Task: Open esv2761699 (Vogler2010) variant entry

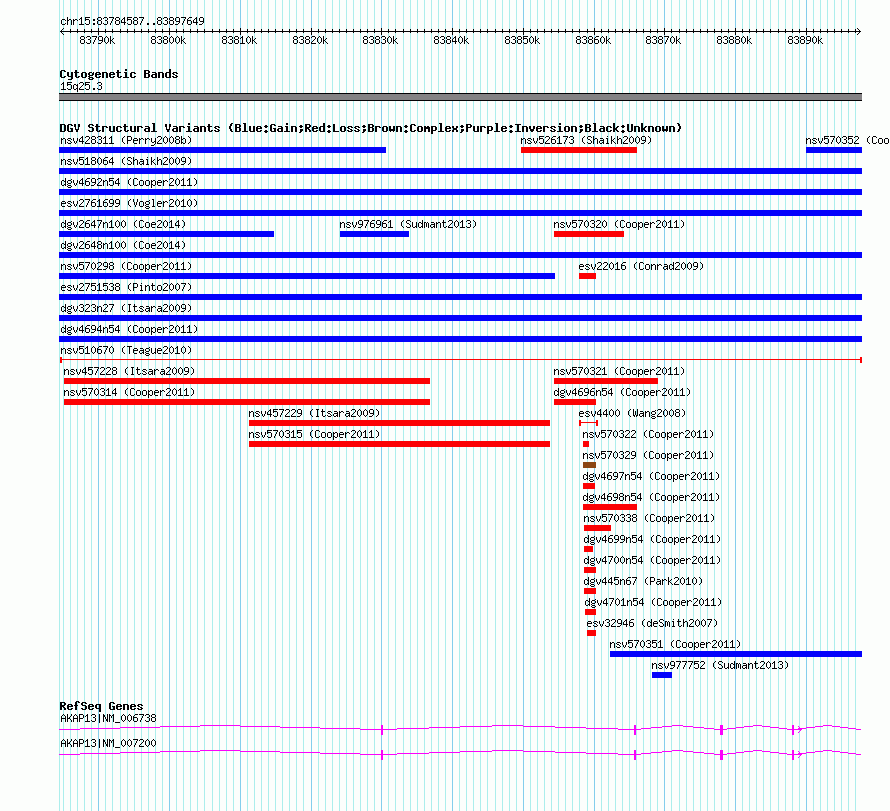Action: click(129, 203)
